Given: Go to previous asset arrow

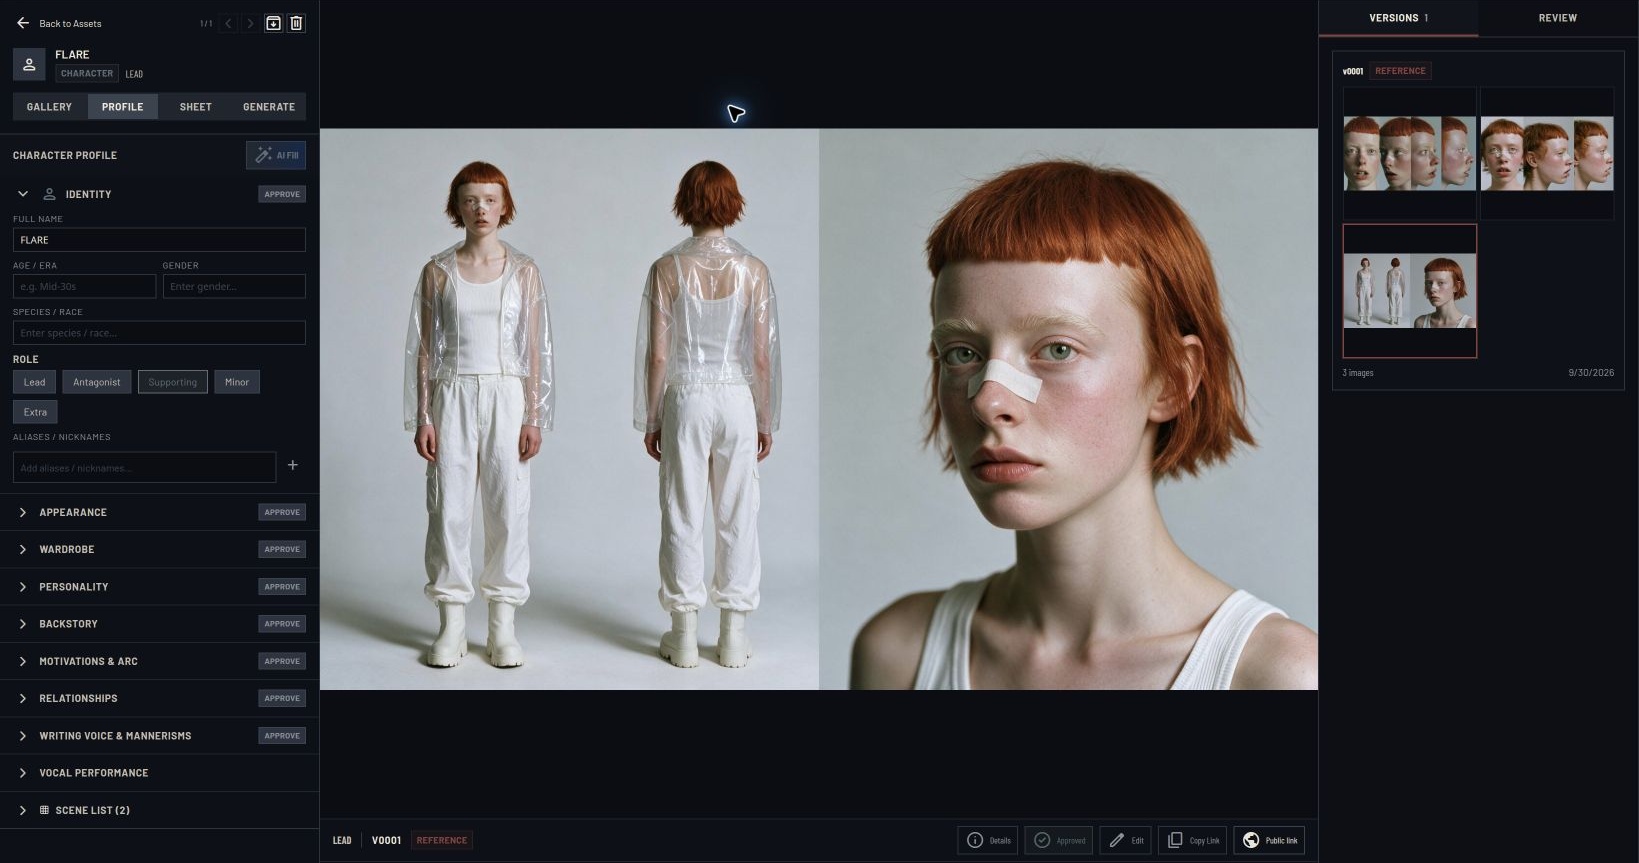Looking at the screenshot, I should [228, 23].
